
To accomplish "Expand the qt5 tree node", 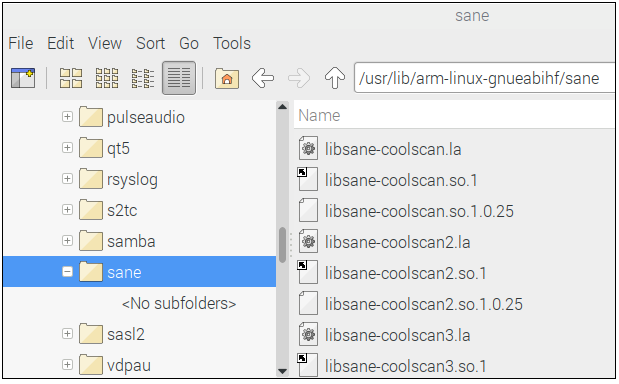I will coord(67,148).
